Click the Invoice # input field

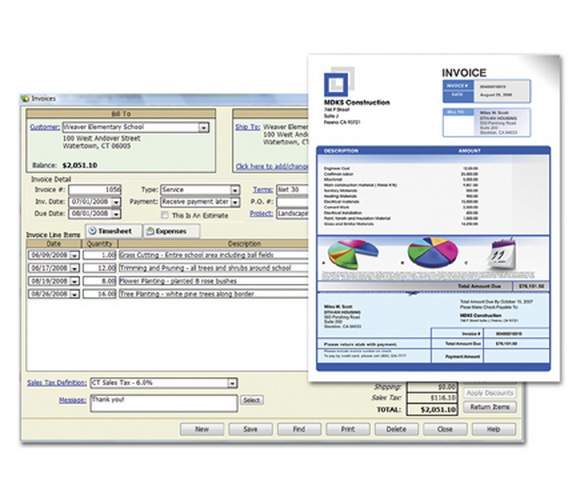click(x=95, y=190)
